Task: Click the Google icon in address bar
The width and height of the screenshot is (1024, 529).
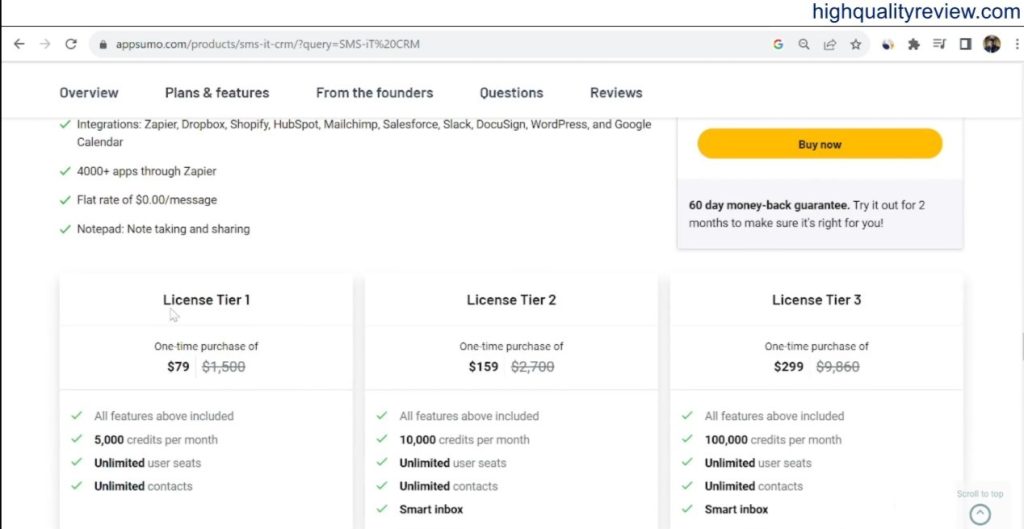Action: (778, 44)
